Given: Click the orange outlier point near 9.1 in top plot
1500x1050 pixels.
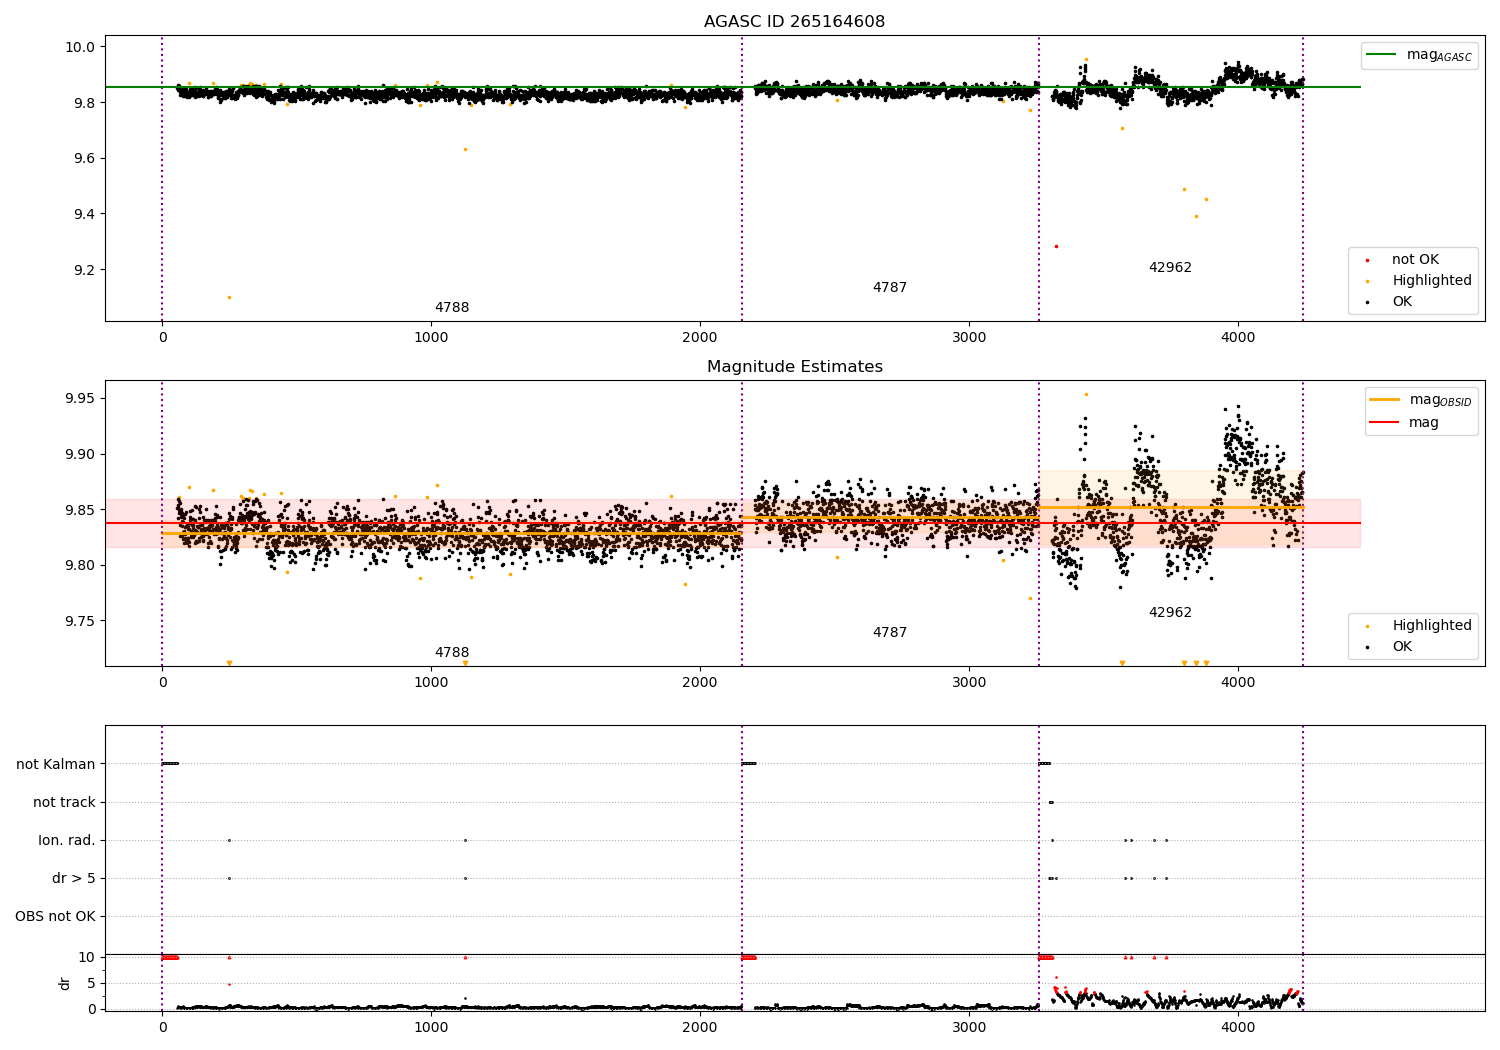Looking at the screenshot, I should (229, 297).
